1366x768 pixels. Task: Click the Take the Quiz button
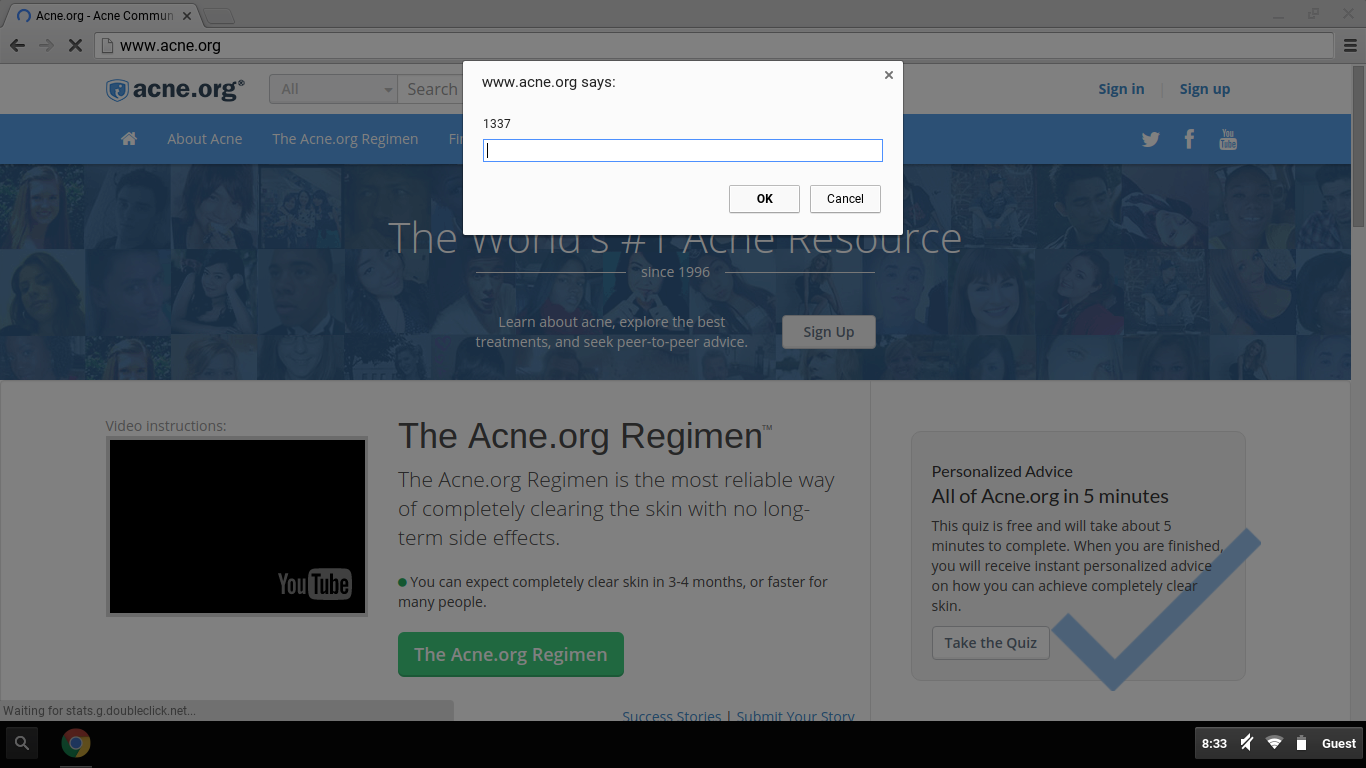(x=990, y=643)
